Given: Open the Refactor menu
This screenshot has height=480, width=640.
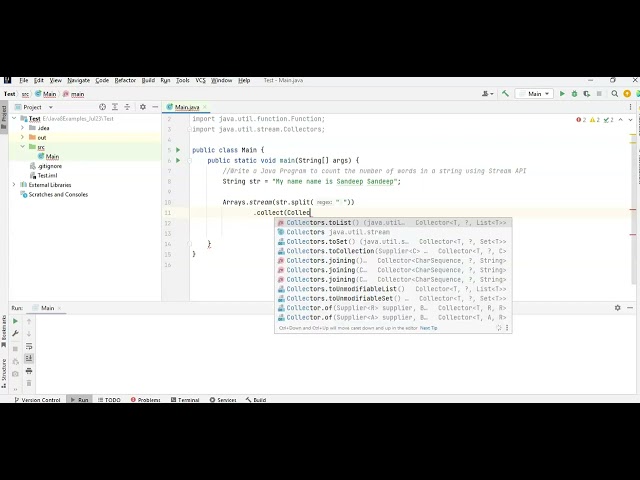Looking at the screenshot, I should (125, 80).
